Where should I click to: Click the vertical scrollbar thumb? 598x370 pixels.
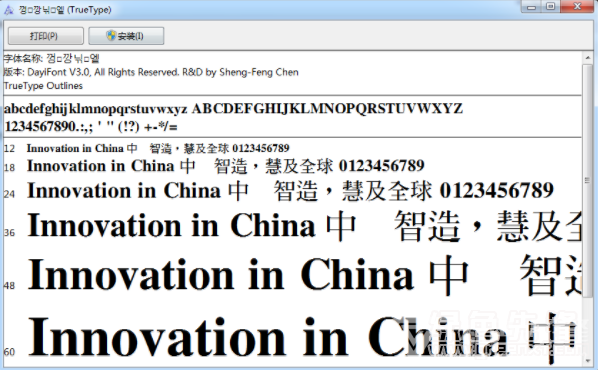point(587,181)
